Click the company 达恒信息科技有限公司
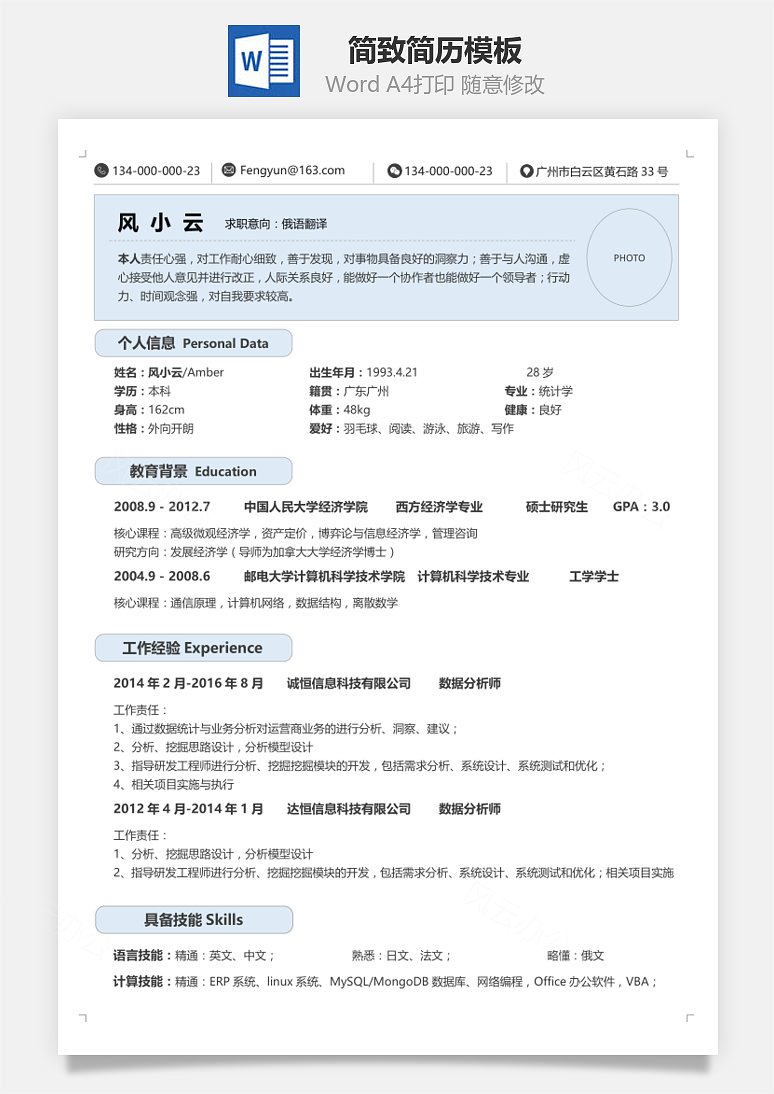This screenshot has width=774, height=1094. 349,809
